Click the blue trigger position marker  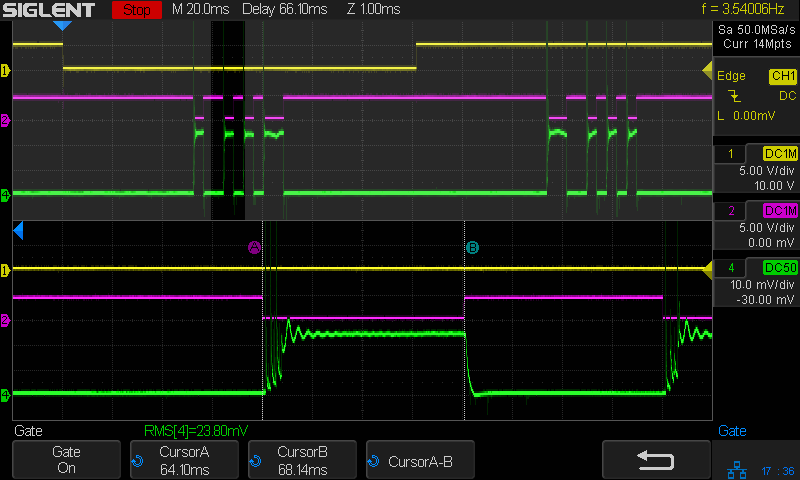point(62,25)
